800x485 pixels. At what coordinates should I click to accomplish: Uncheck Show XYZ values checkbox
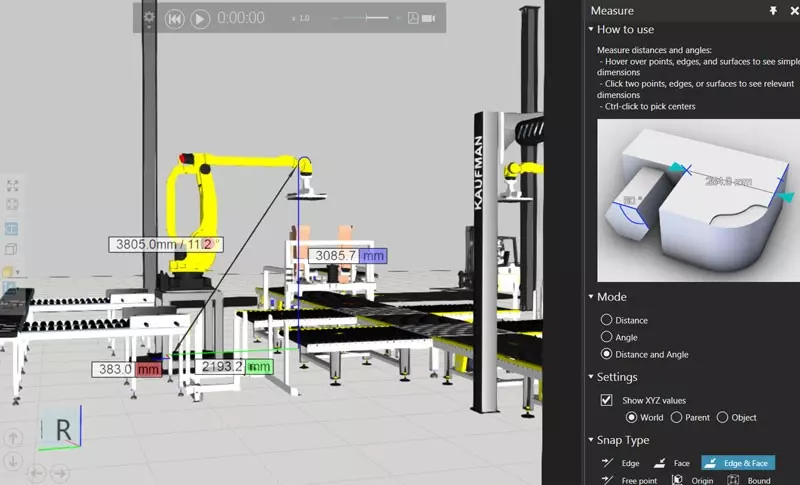pyautogui.click(x=606, y=400)
